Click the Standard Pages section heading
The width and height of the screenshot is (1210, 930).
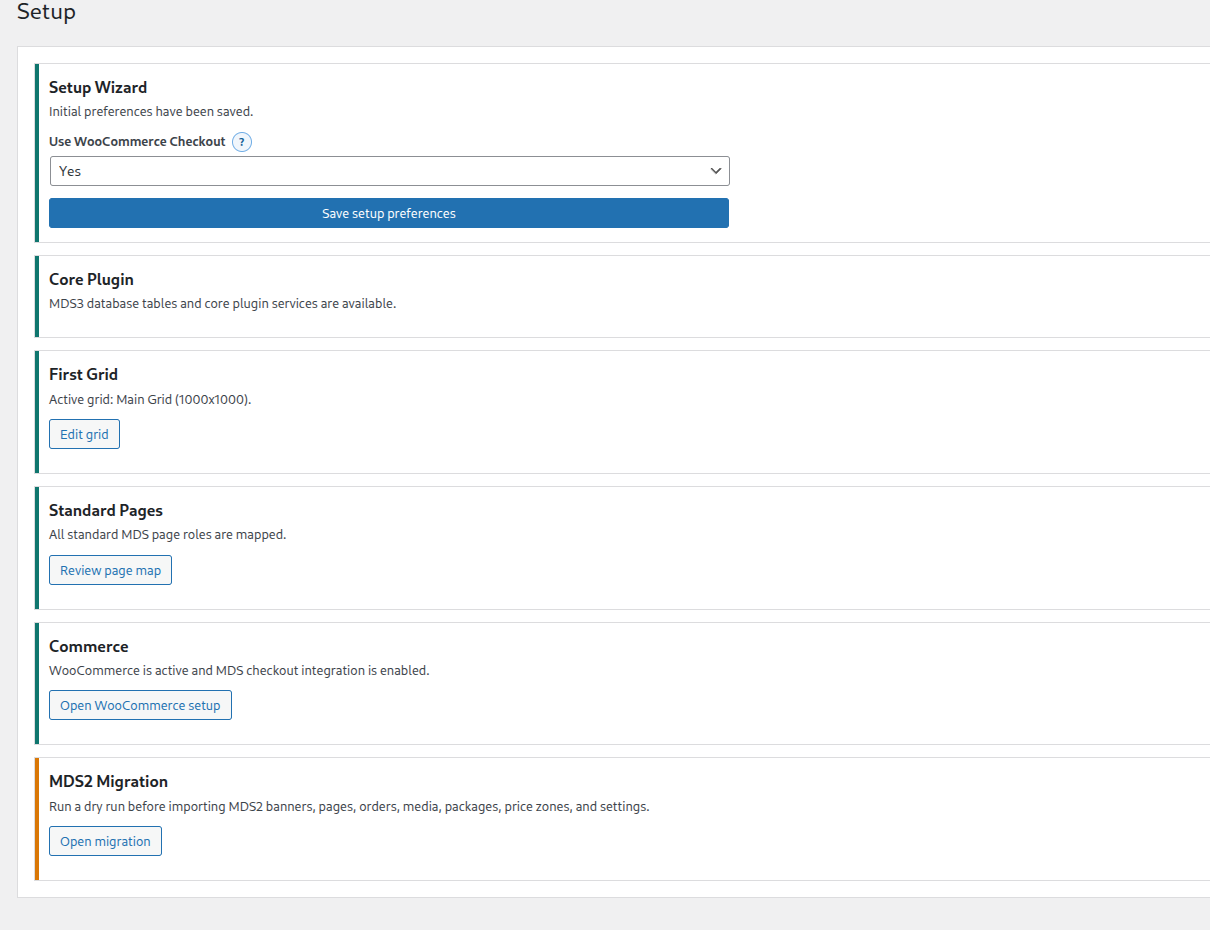point(105,510)
